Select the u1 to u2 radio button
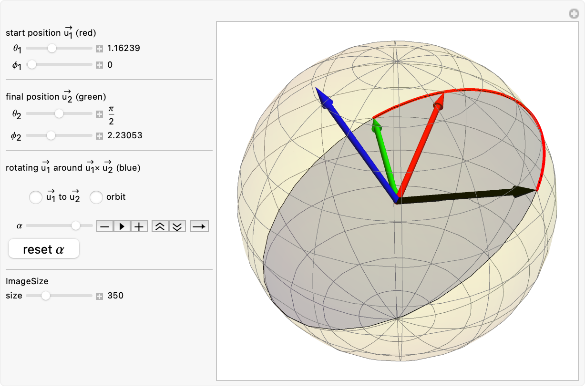The width and height of the screenshot is (585, 388). (35, 197)
